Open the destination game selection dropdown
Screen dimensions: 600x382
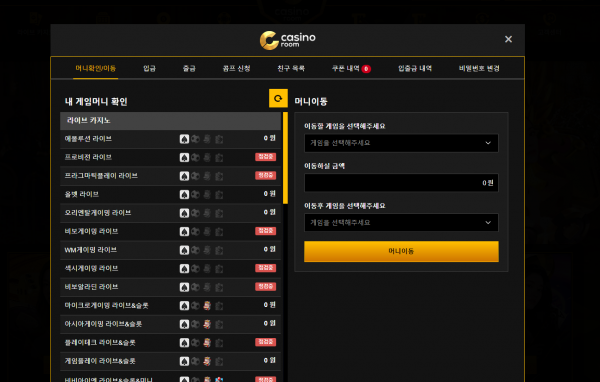[x=401, y=222]
